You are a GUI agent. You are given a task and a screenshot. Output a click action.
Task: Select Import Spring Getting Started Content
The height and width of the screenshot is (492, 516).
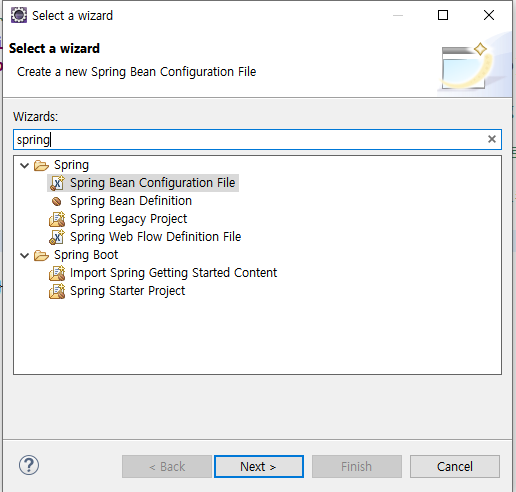(173, 273)
